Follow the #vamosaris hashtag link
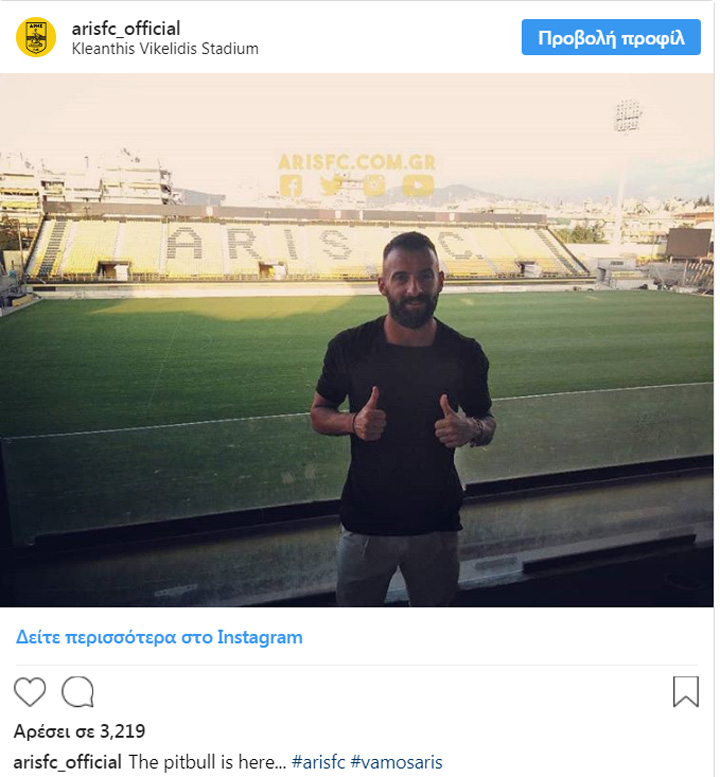This screenshot has width=720, height=777. 396,762
